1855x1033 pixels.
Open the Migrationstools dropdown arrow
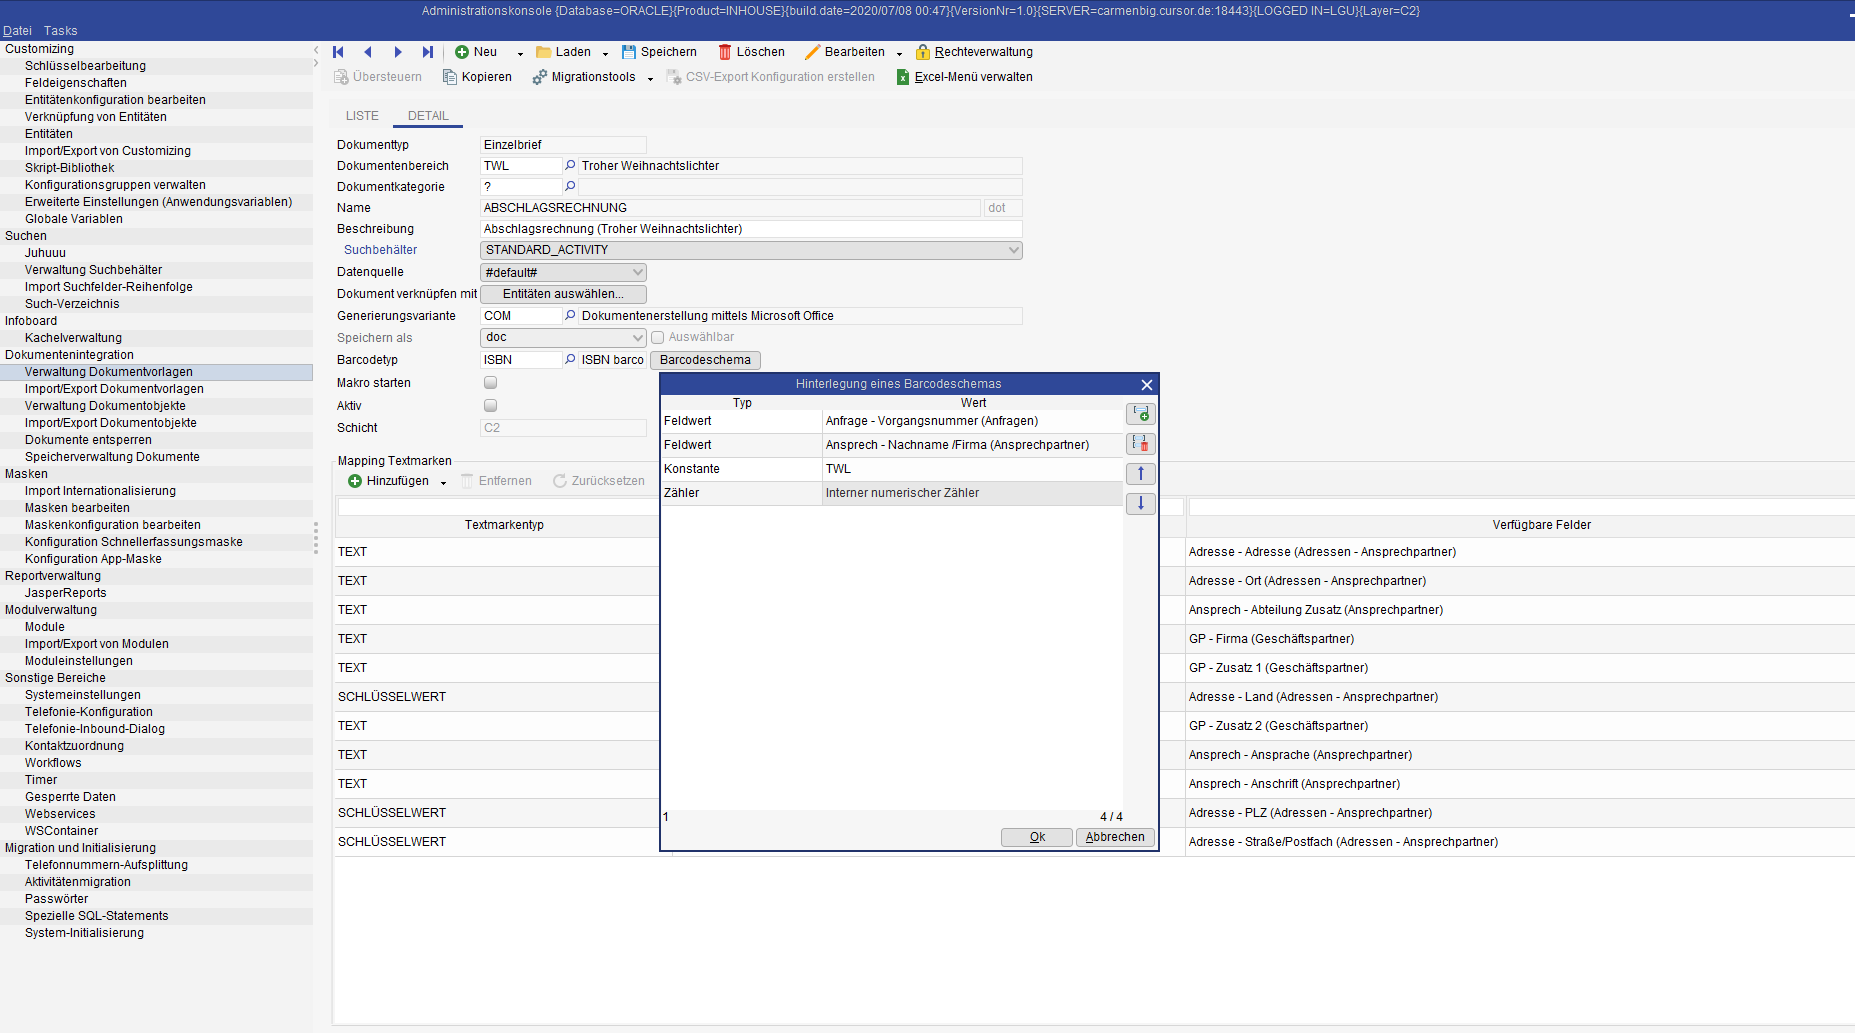pyautogui.click(x=650, y=78)
